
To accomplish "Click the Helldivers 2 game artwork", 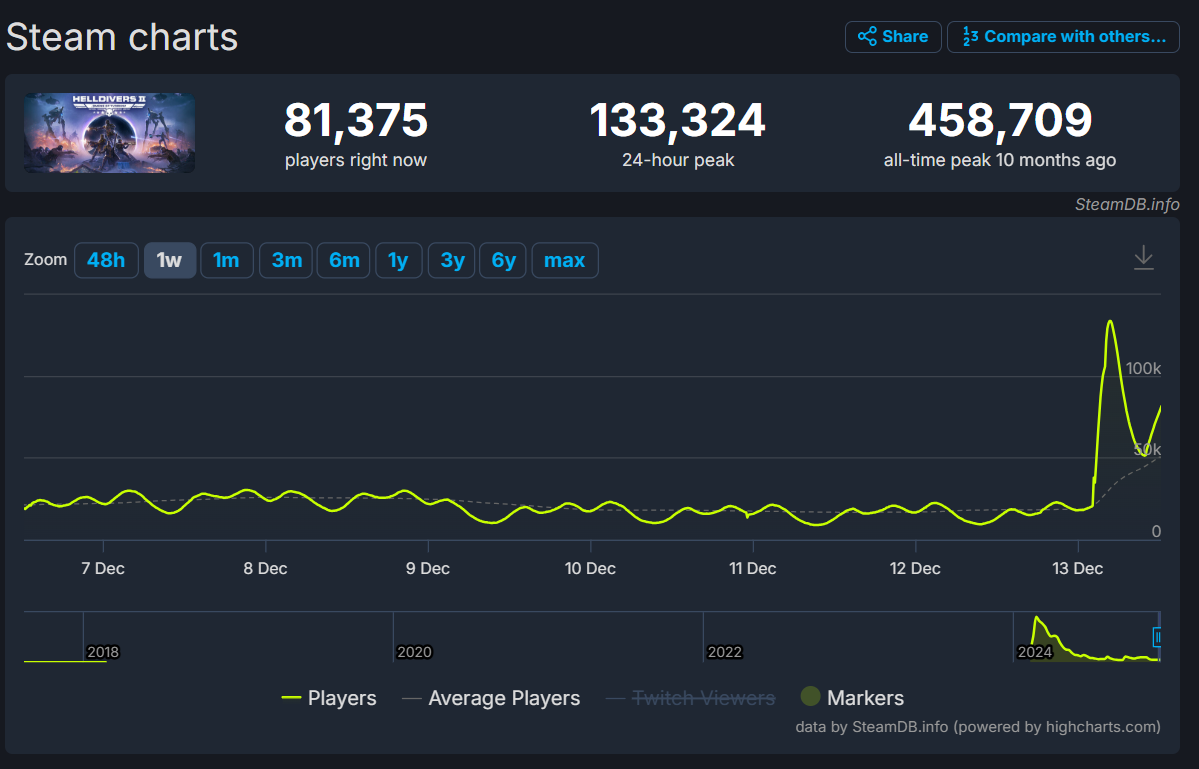I will click(109, 132).
